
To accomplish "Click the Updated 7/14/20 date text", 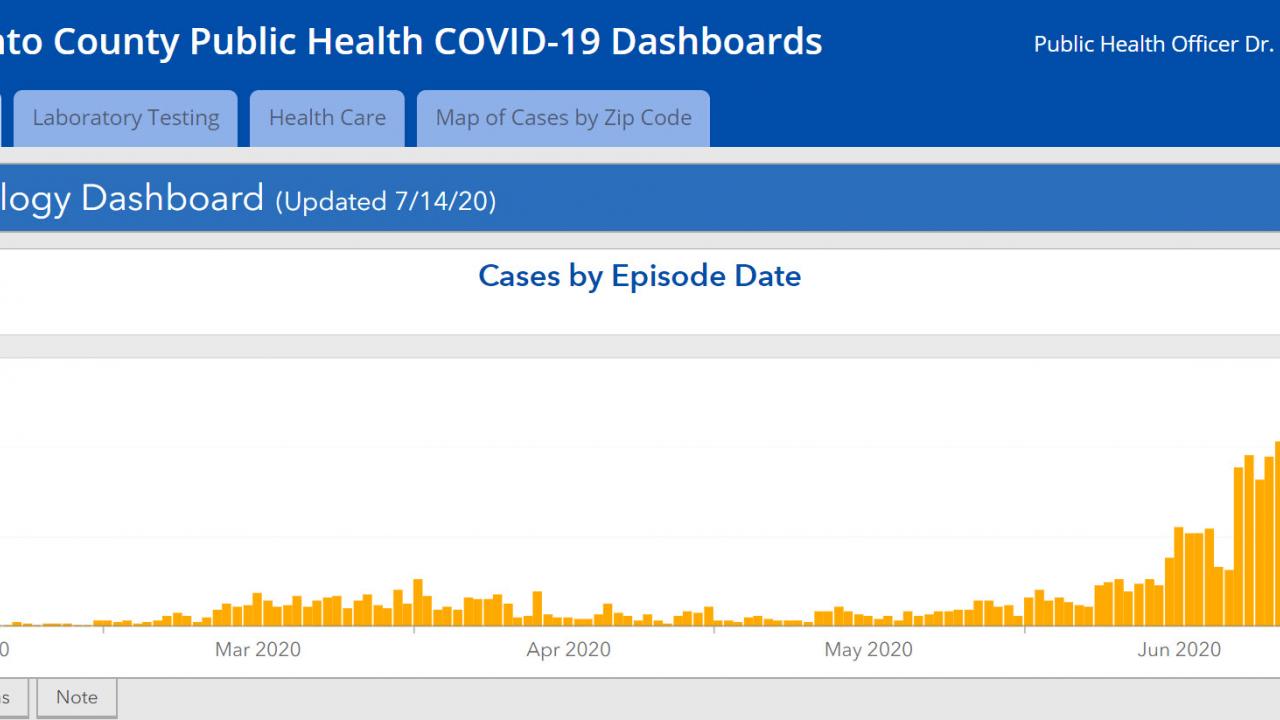I will pos(386,201).
